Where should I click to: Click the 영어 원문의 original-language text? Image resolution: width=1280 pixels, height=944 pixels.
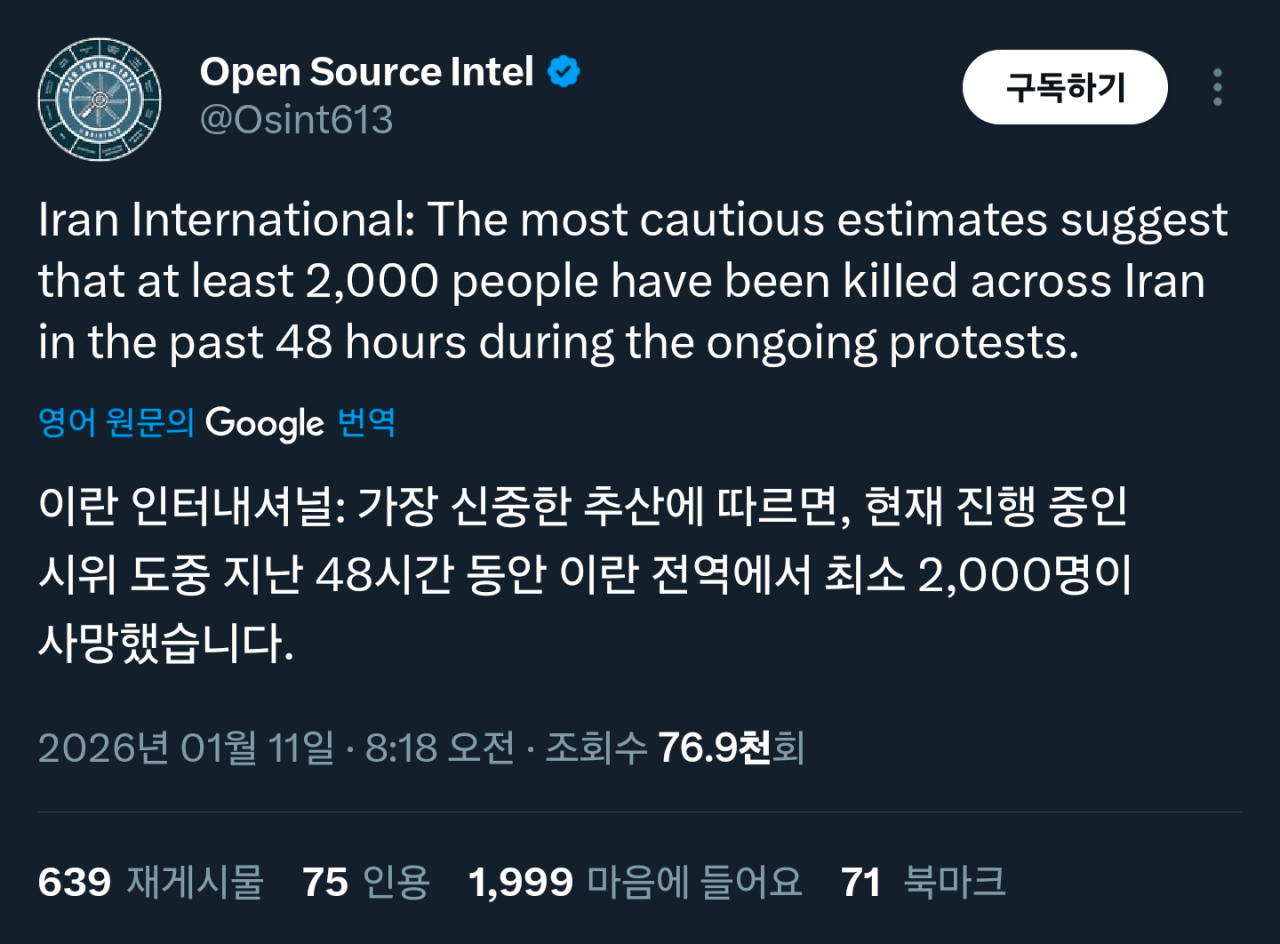[116, 423]
